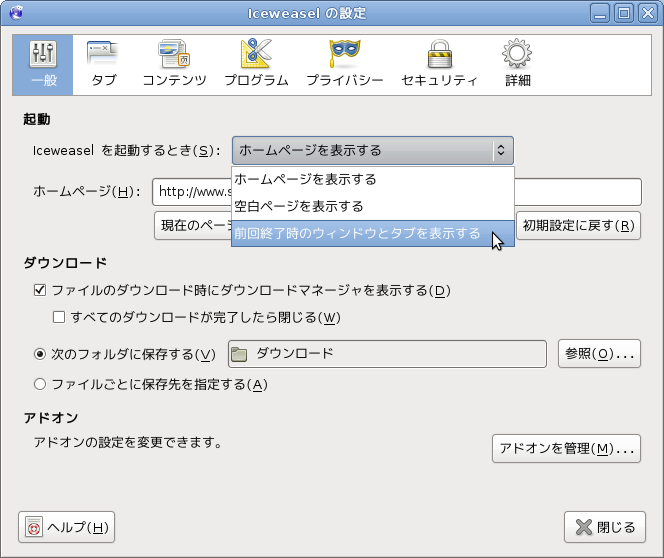Maximize the Iceweasel settings window
The width and height of the screenshot is (664, 558).
[x=624, y=13]
